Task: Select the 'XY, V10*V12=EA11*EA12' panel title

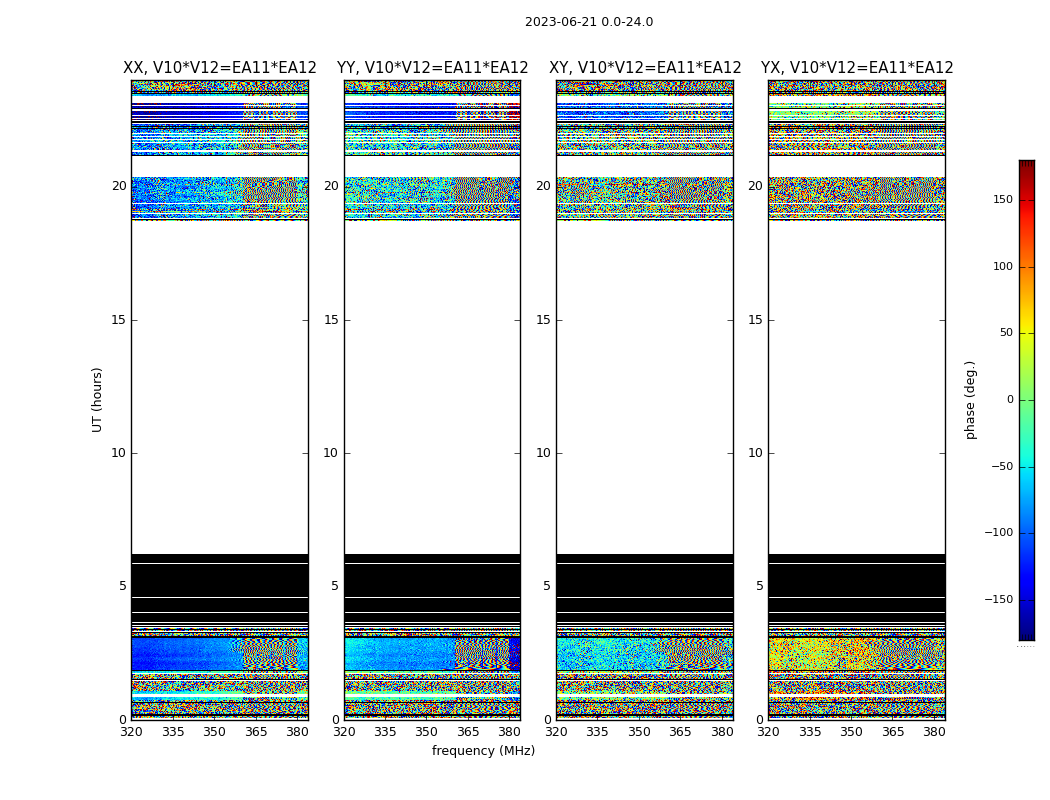Action: click(x=645, y=68)
